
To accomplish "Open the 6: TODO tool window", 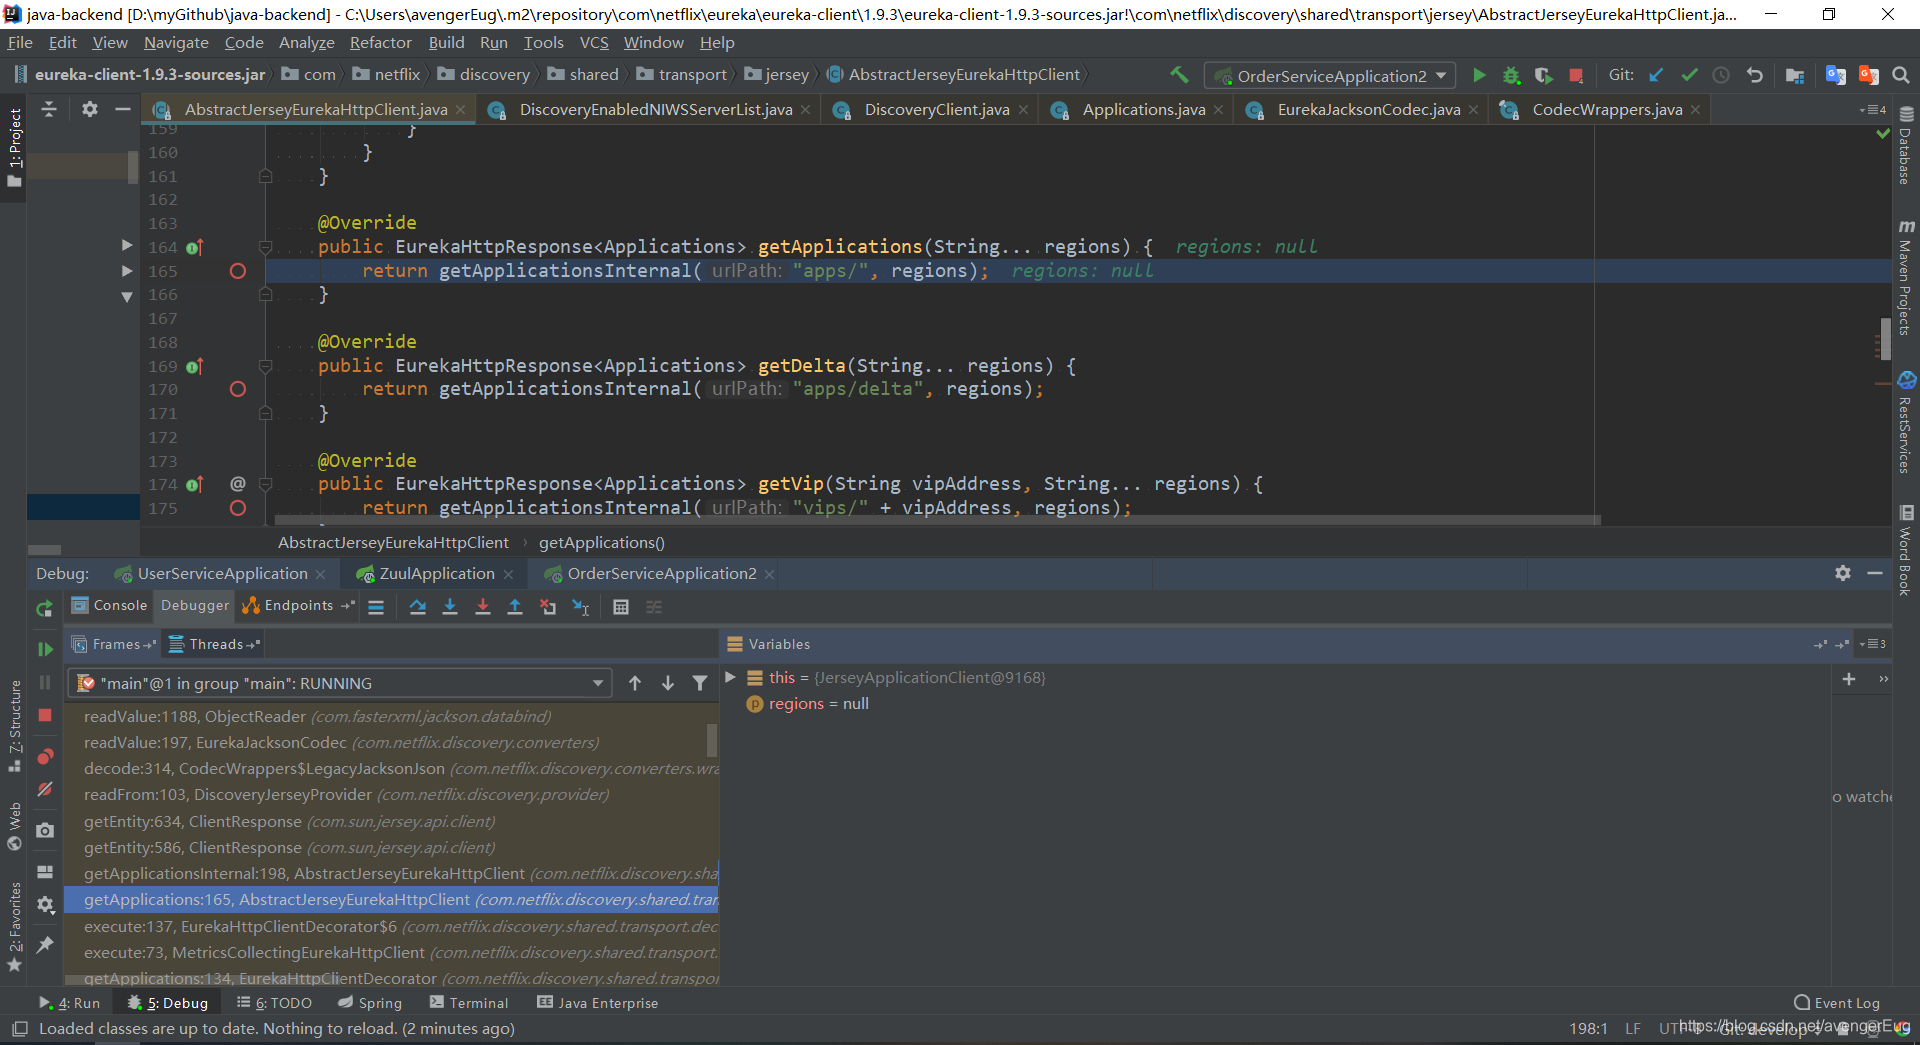I will tap(274, 1003).
